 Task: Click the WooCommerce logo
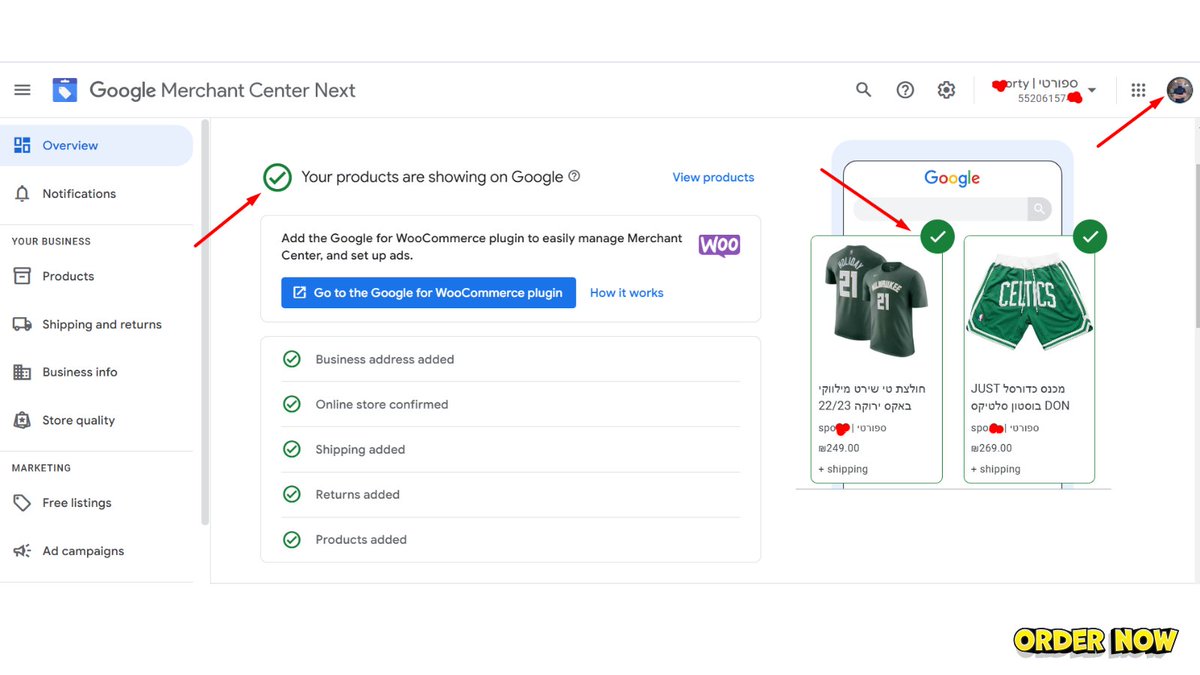[719, 245]
